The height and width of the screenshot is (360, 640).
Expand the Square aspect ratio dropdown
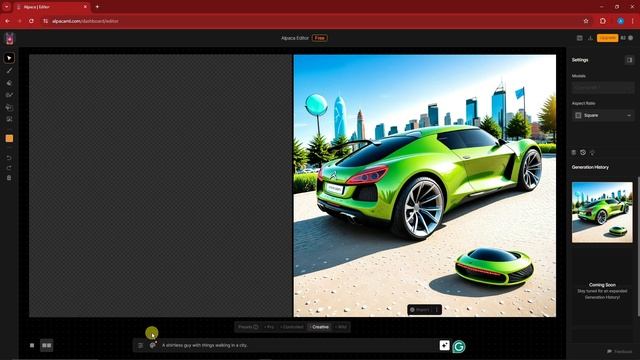602,116
